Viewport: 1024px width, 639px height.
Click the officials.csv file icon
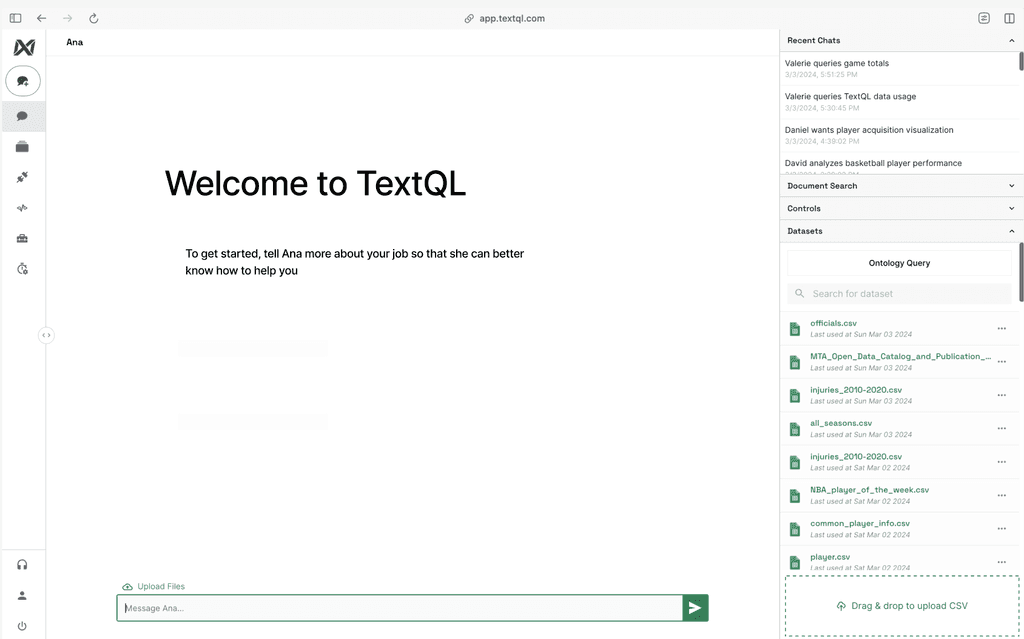[795, 329]
